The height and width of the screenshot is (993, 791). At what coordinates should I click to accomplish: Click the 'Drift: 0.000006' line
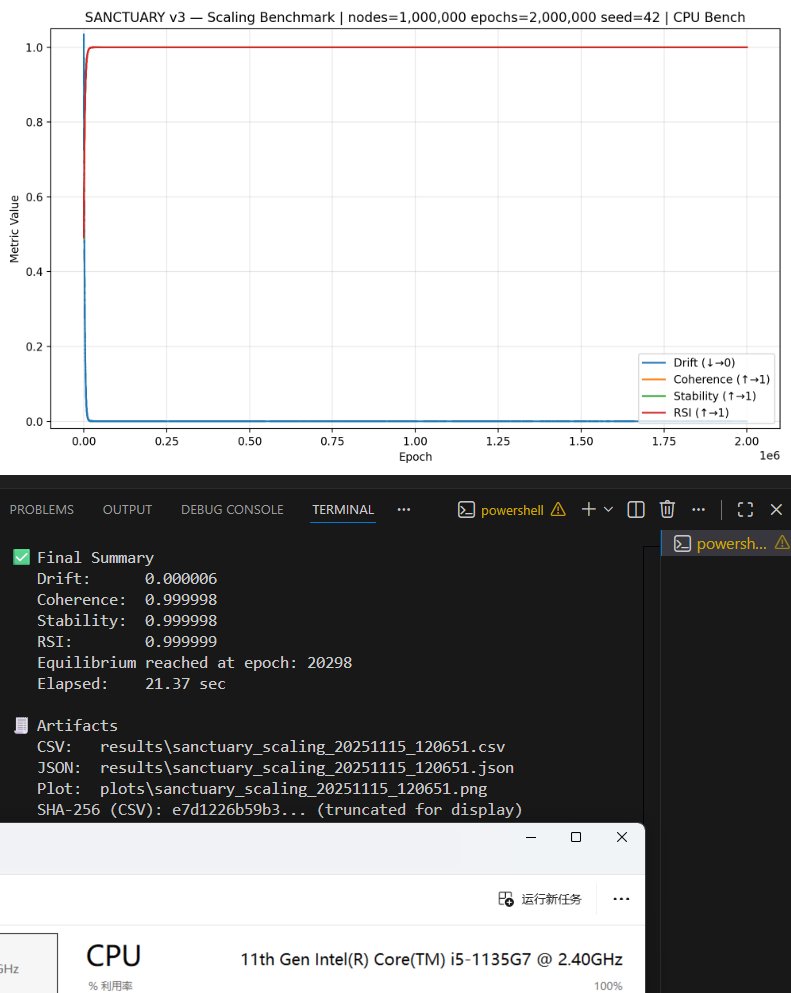click(x=127, y=578)
